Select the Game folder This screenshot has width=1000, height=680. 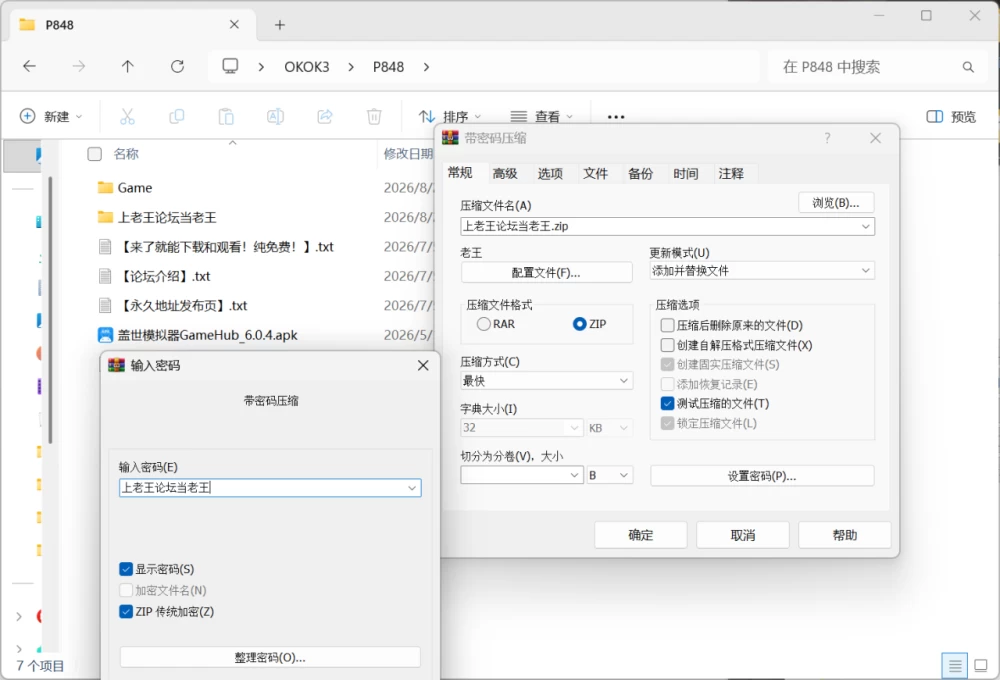135,188
